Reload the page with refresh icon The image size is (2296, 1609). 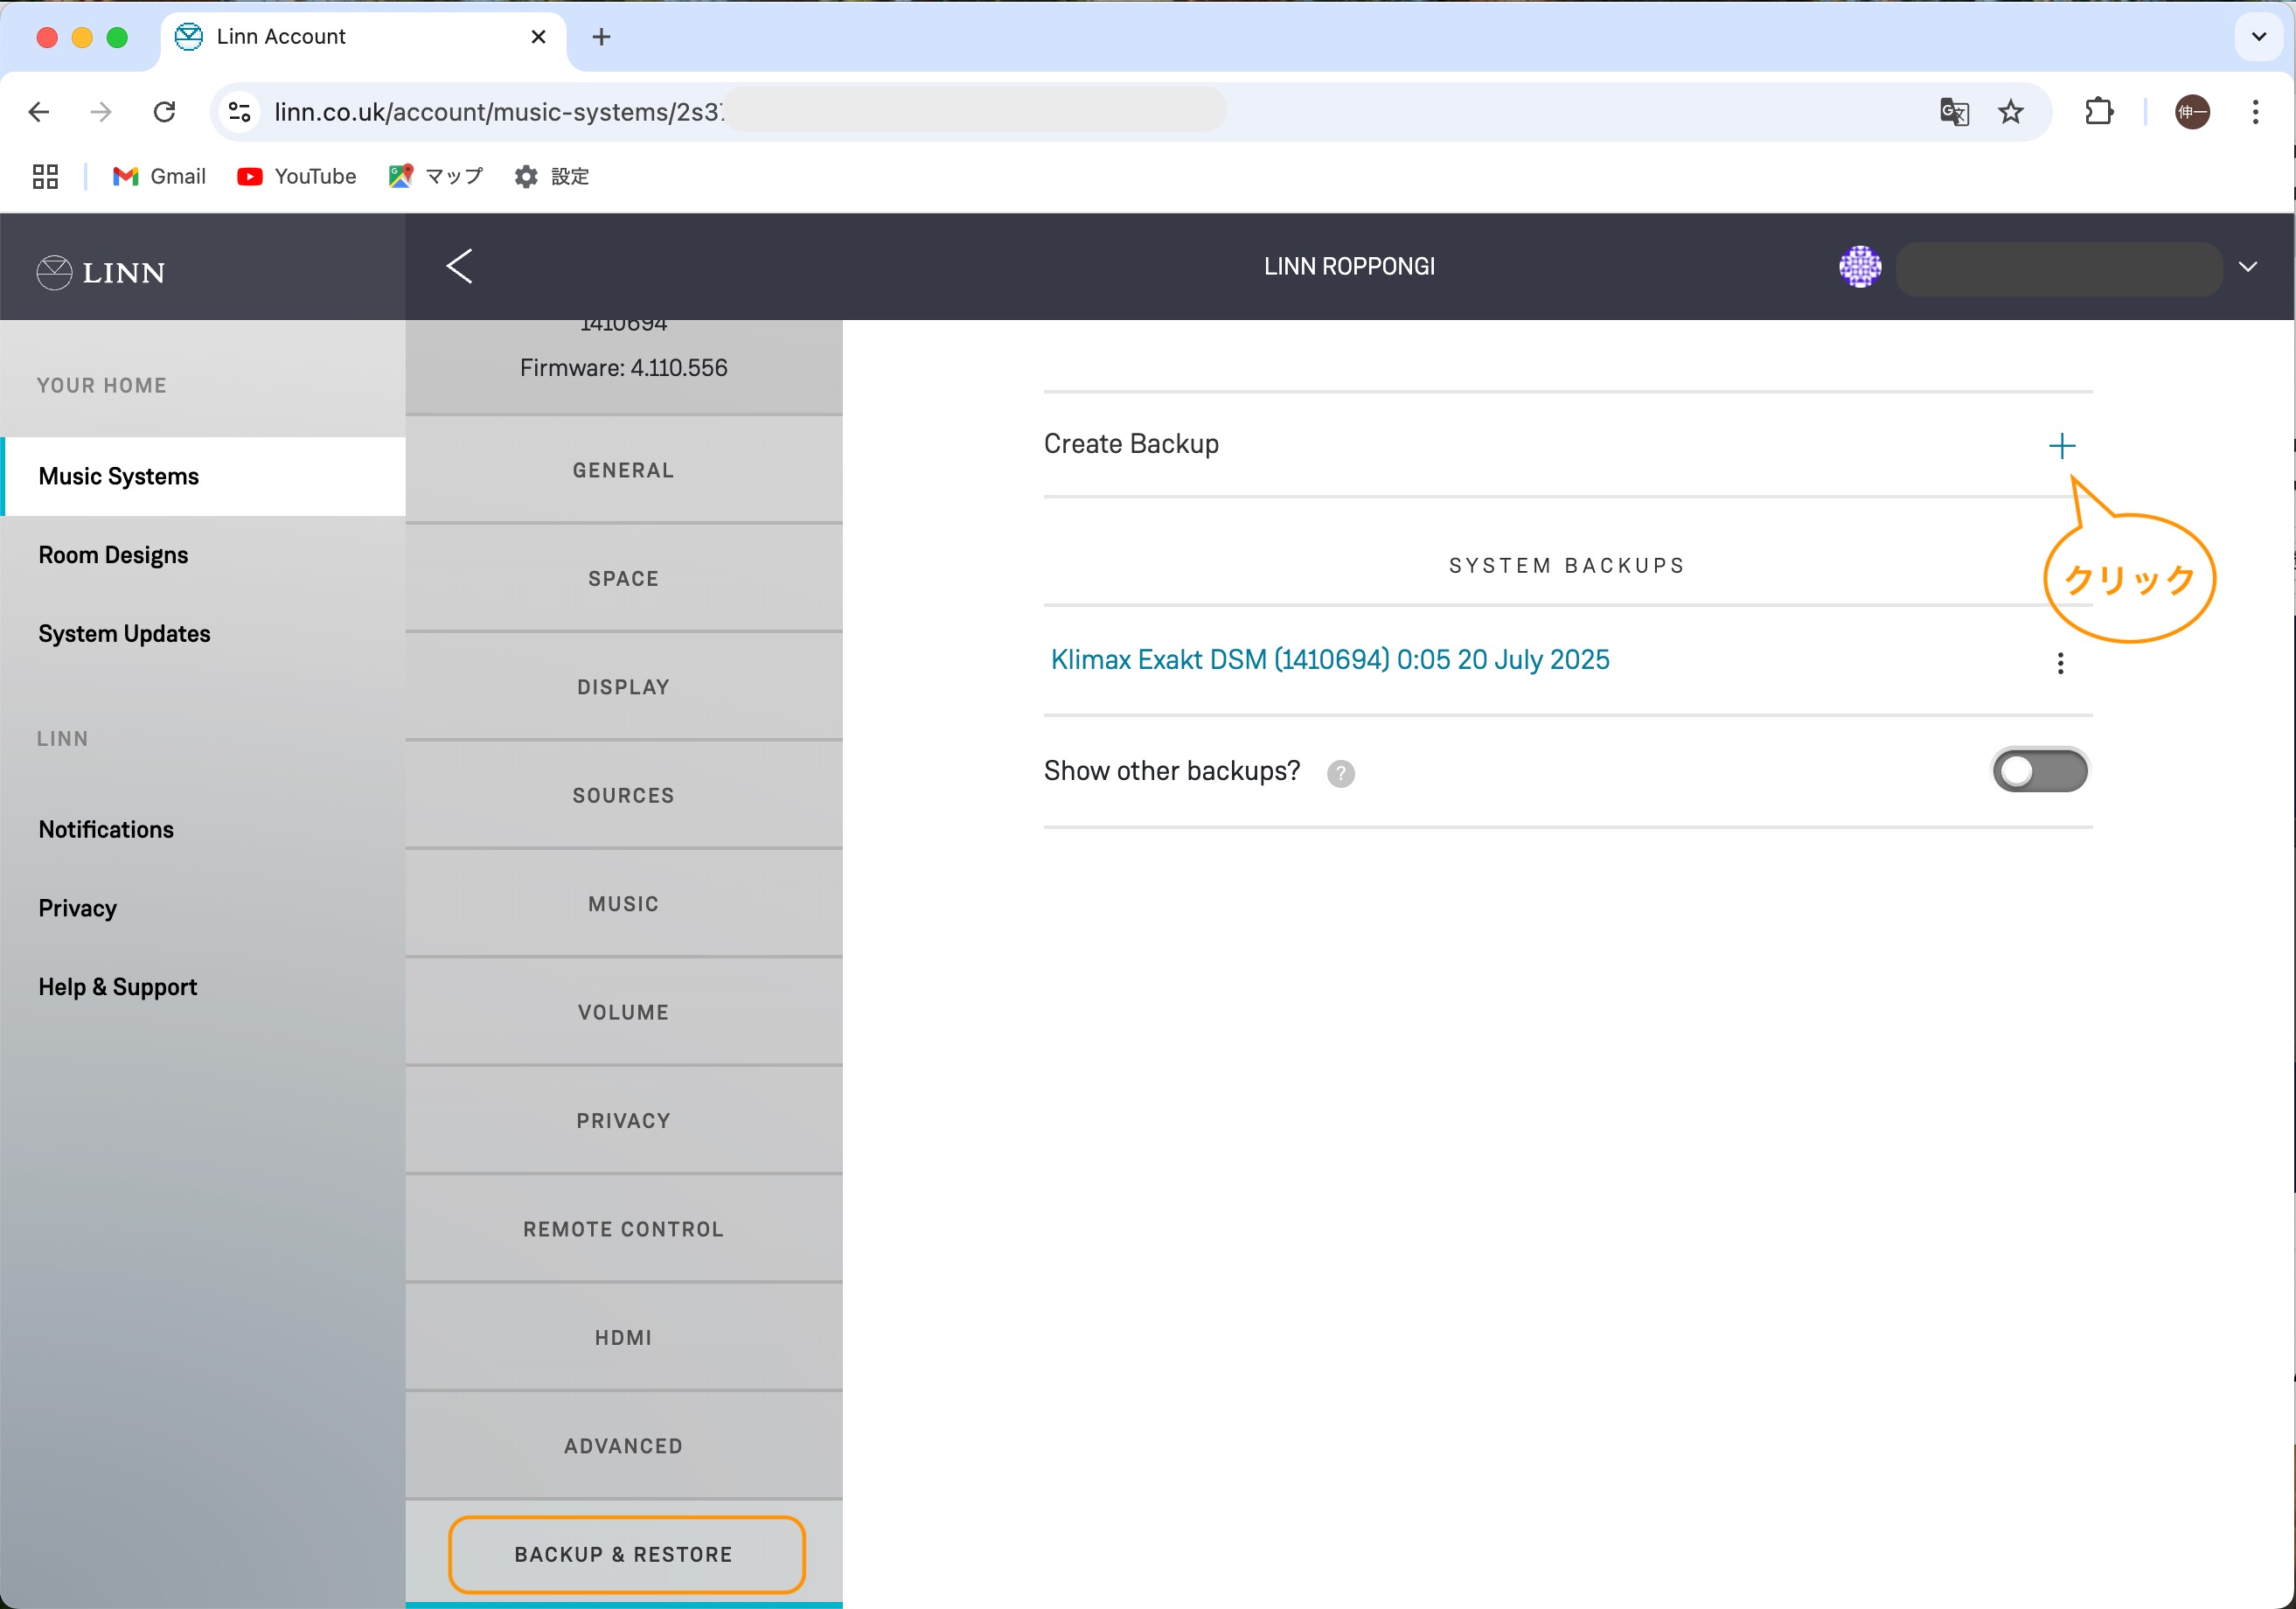pos(165,112)
